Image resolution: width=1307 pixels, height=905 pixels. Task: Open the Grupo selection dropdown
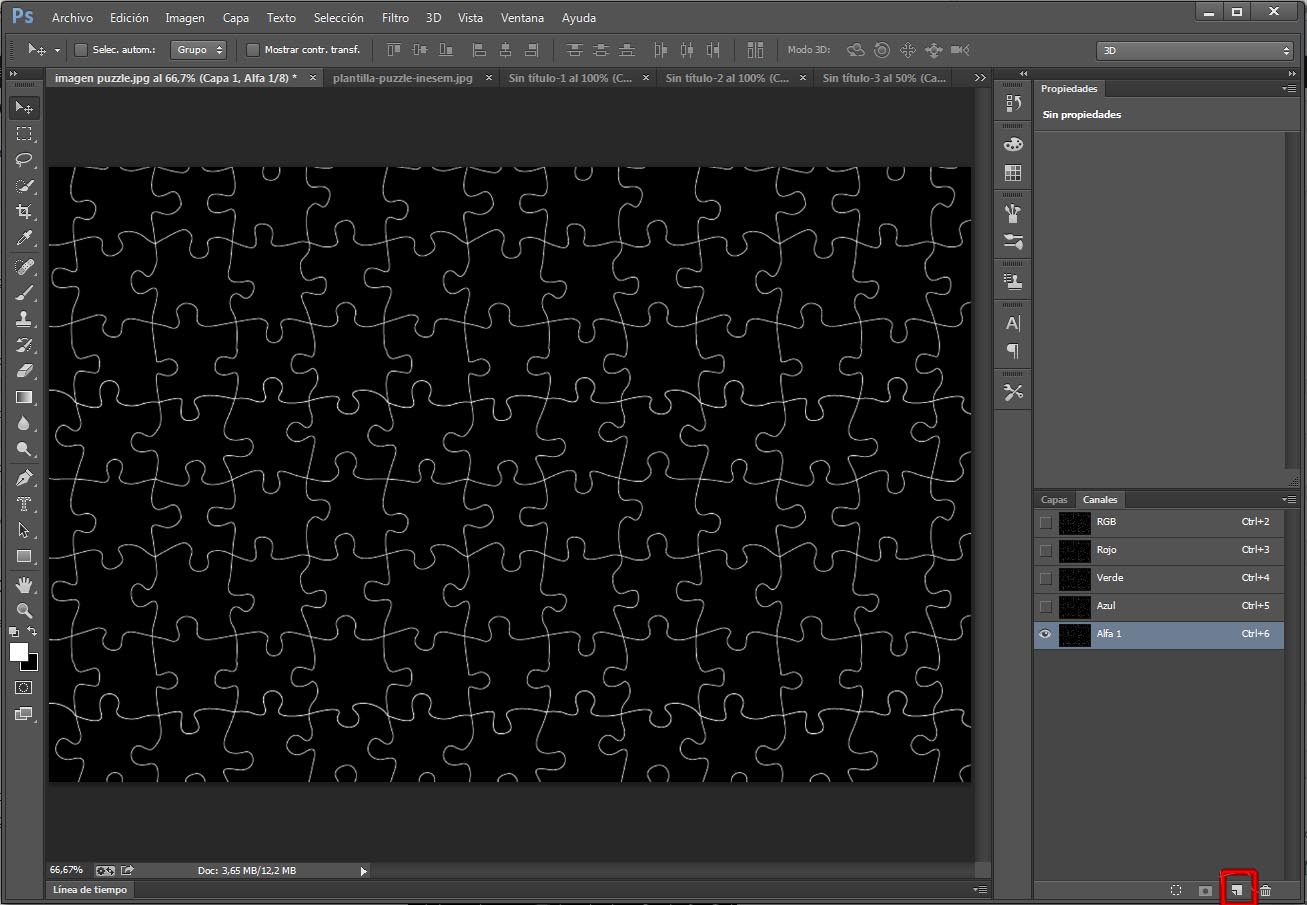tap(198, 49)
